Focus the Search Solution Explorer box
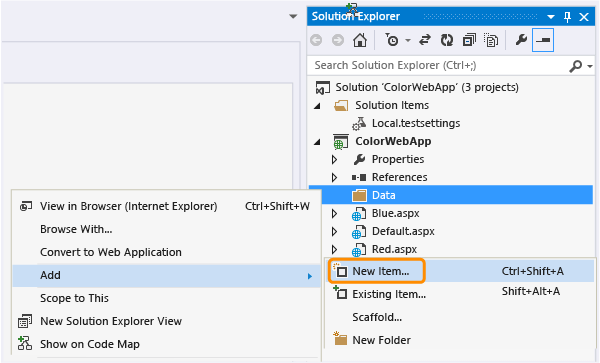600x363 pixels. [438, 65]
